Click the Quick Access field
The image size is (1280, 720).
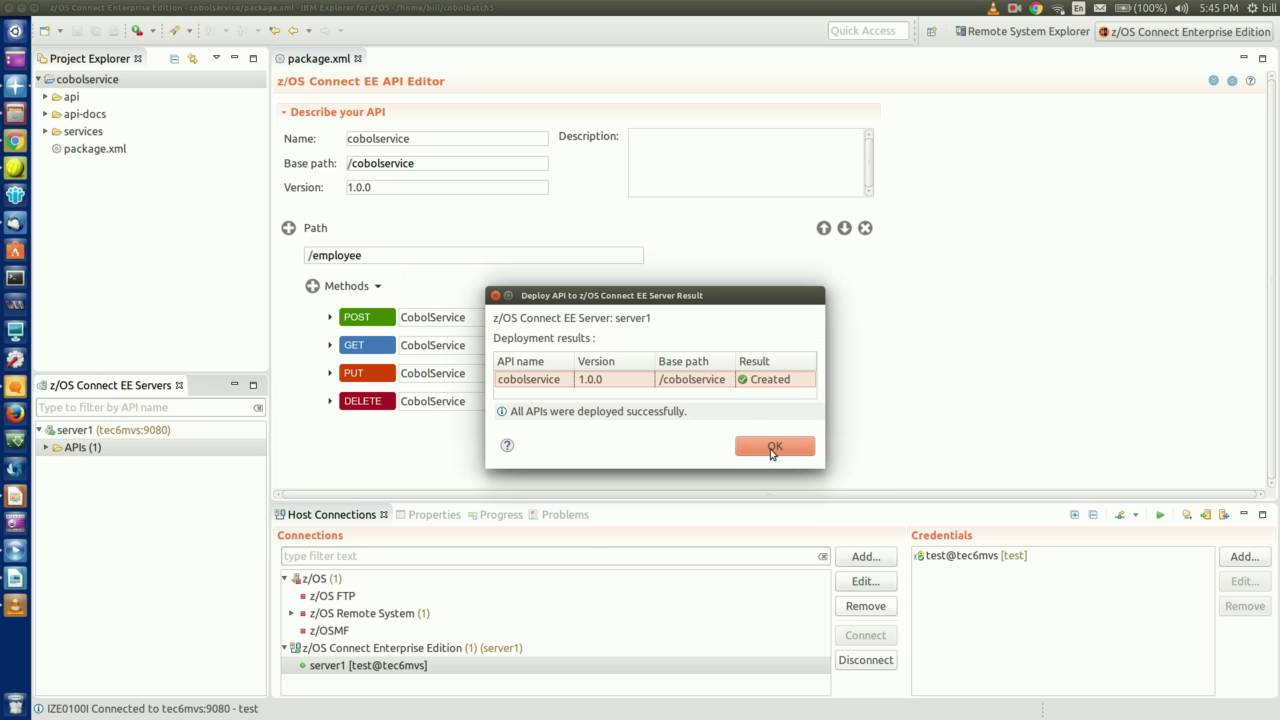click(868, 31)
